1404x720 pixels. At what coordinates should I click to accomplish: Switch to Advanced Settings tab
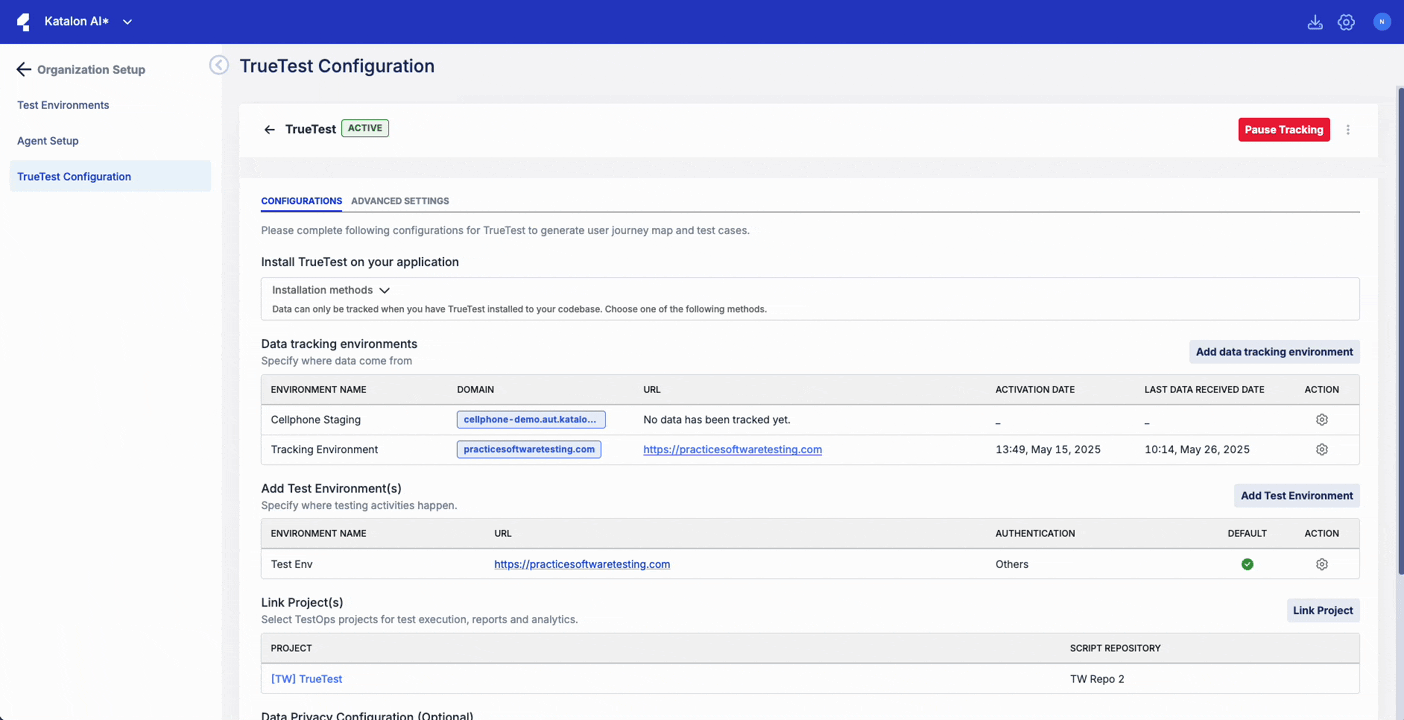400,201
